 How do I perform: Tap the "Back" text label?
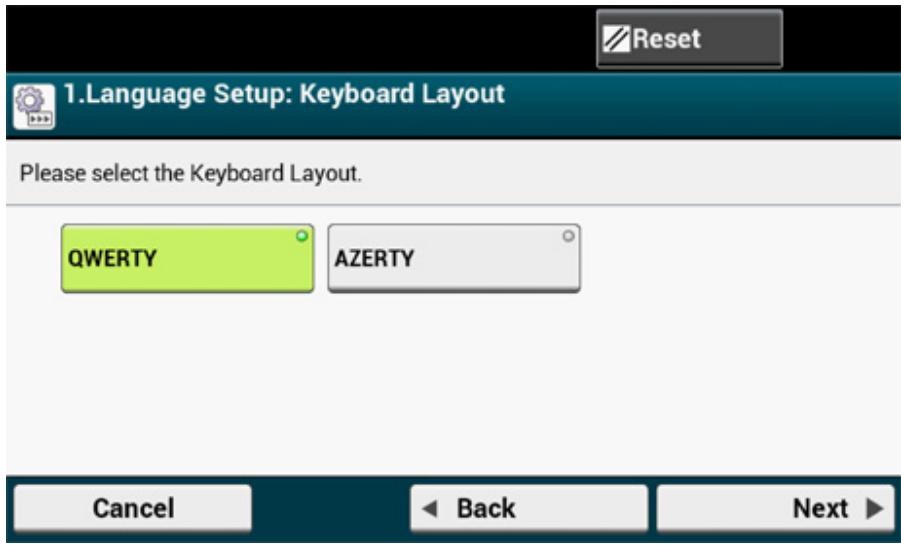coord(486,509)
